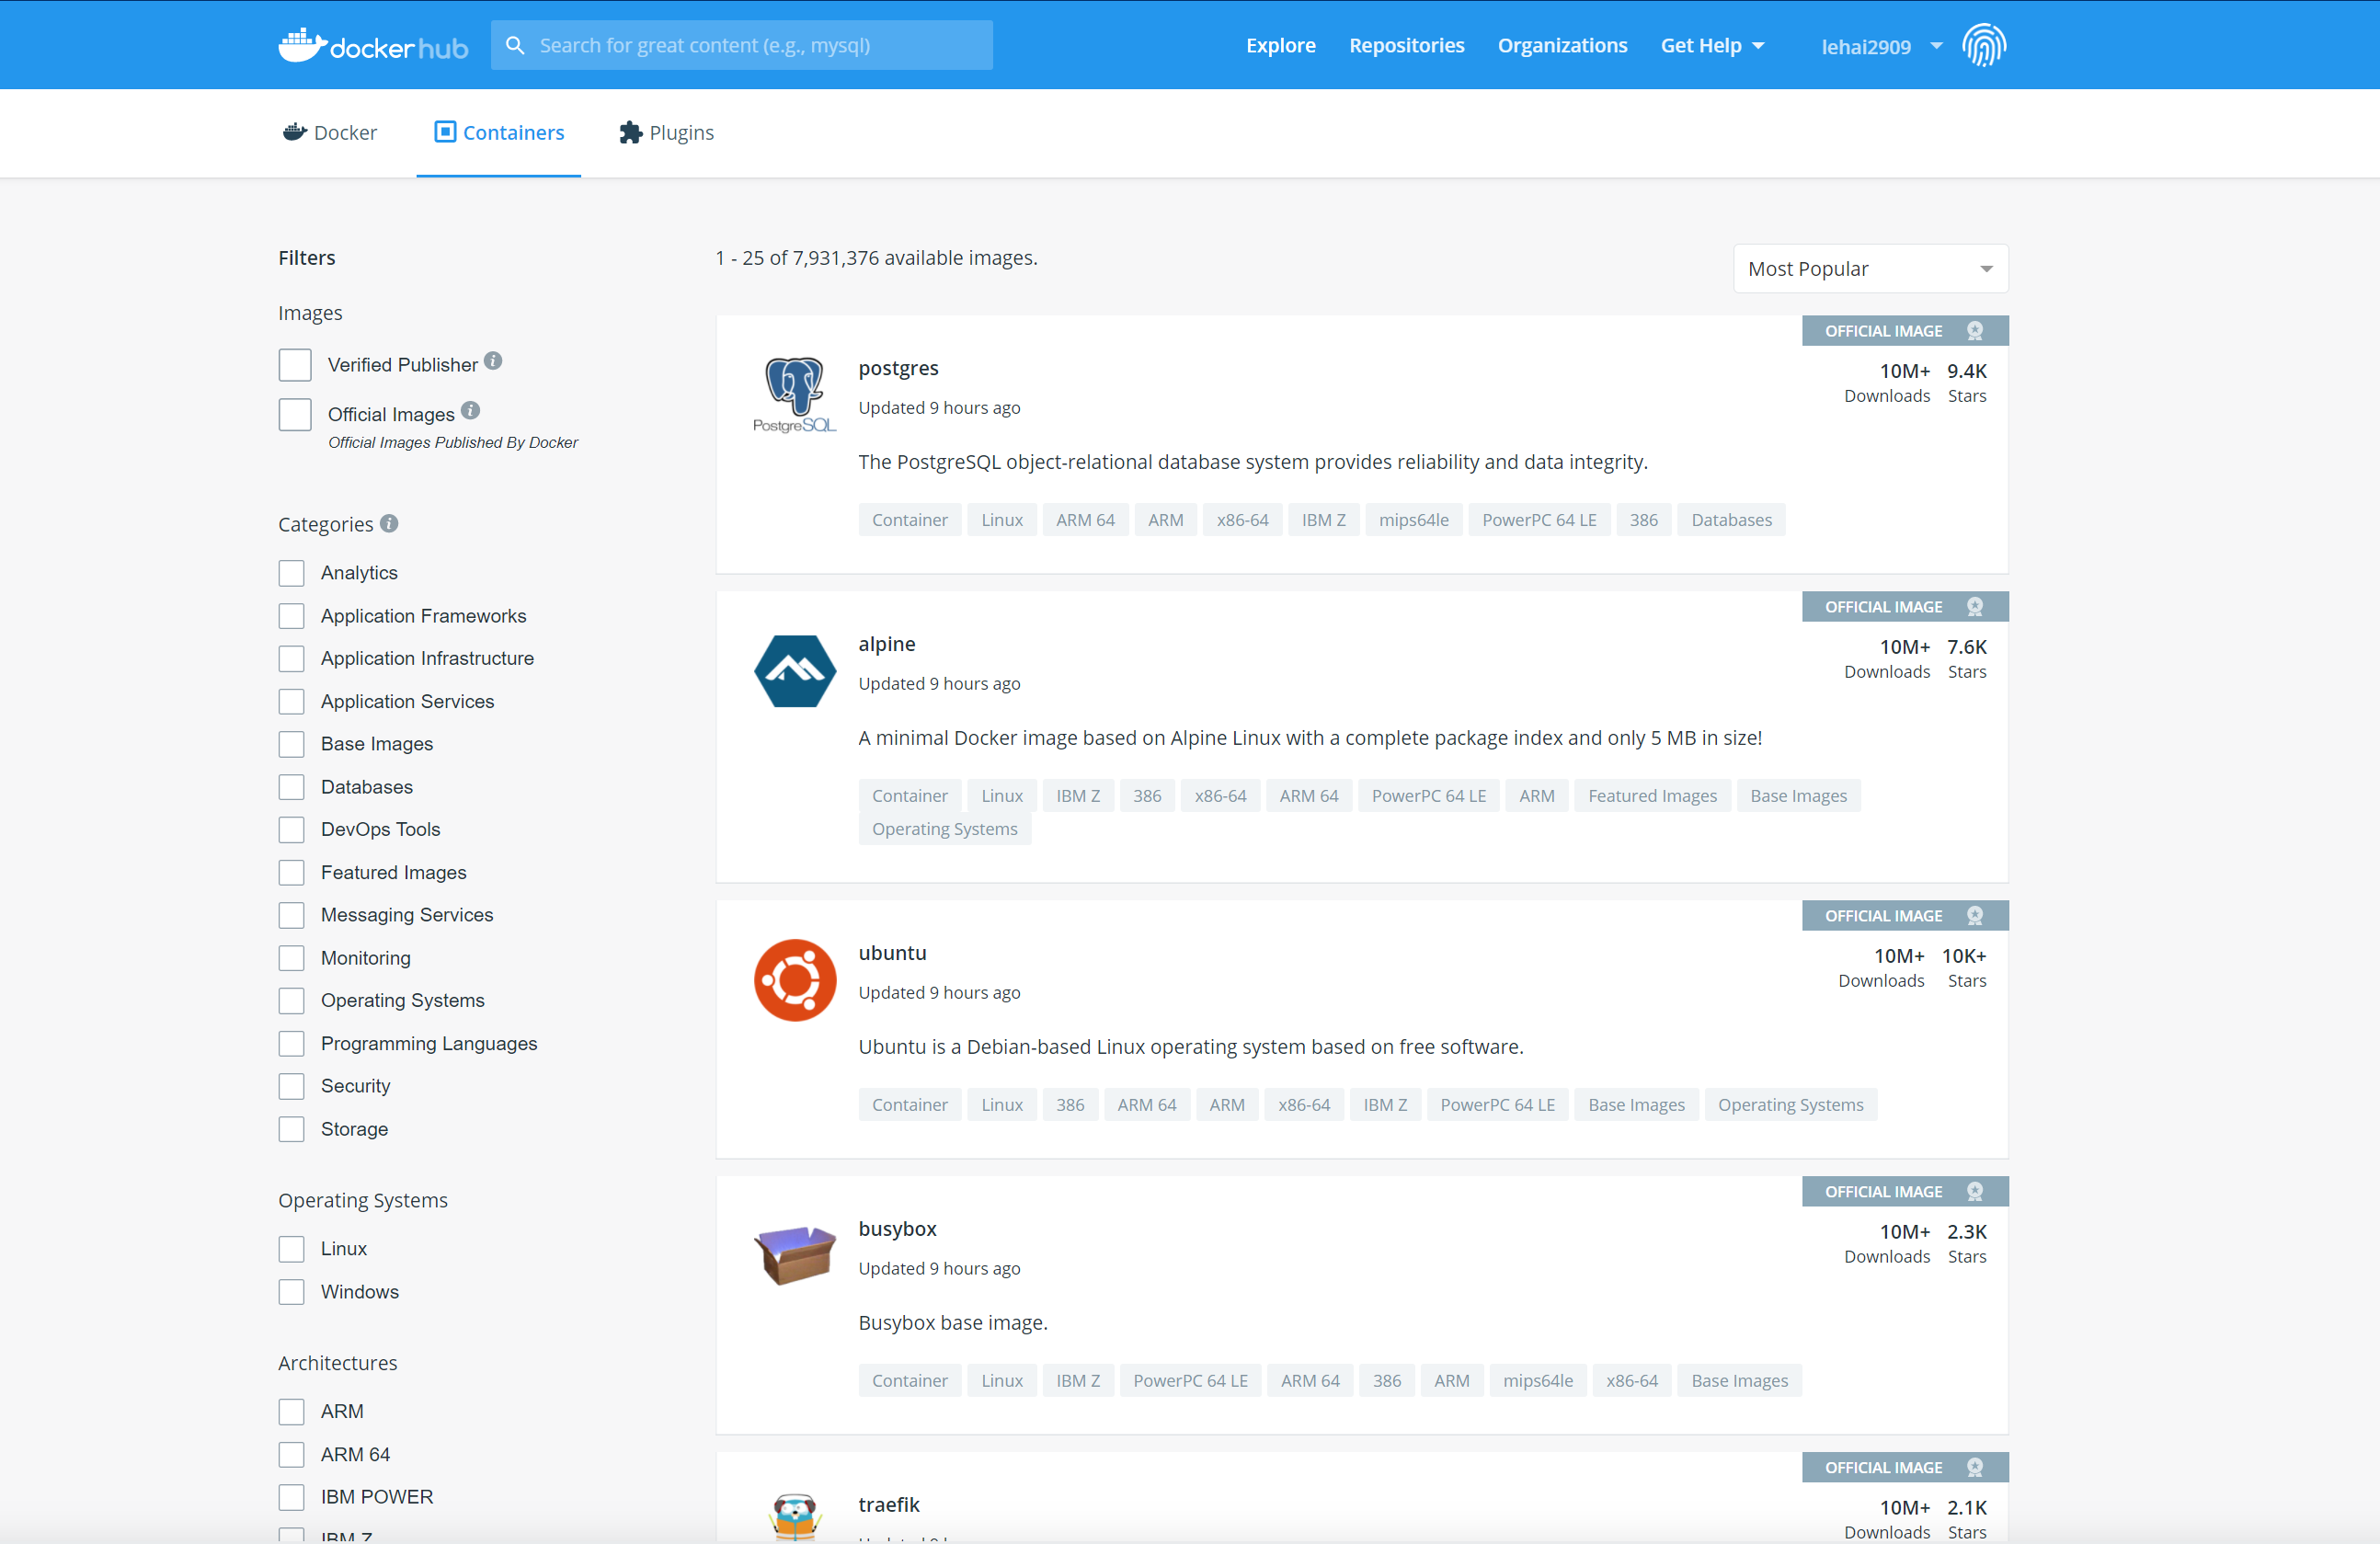
Task: Open the postgres image title link
Action: [x=898, y=368]
